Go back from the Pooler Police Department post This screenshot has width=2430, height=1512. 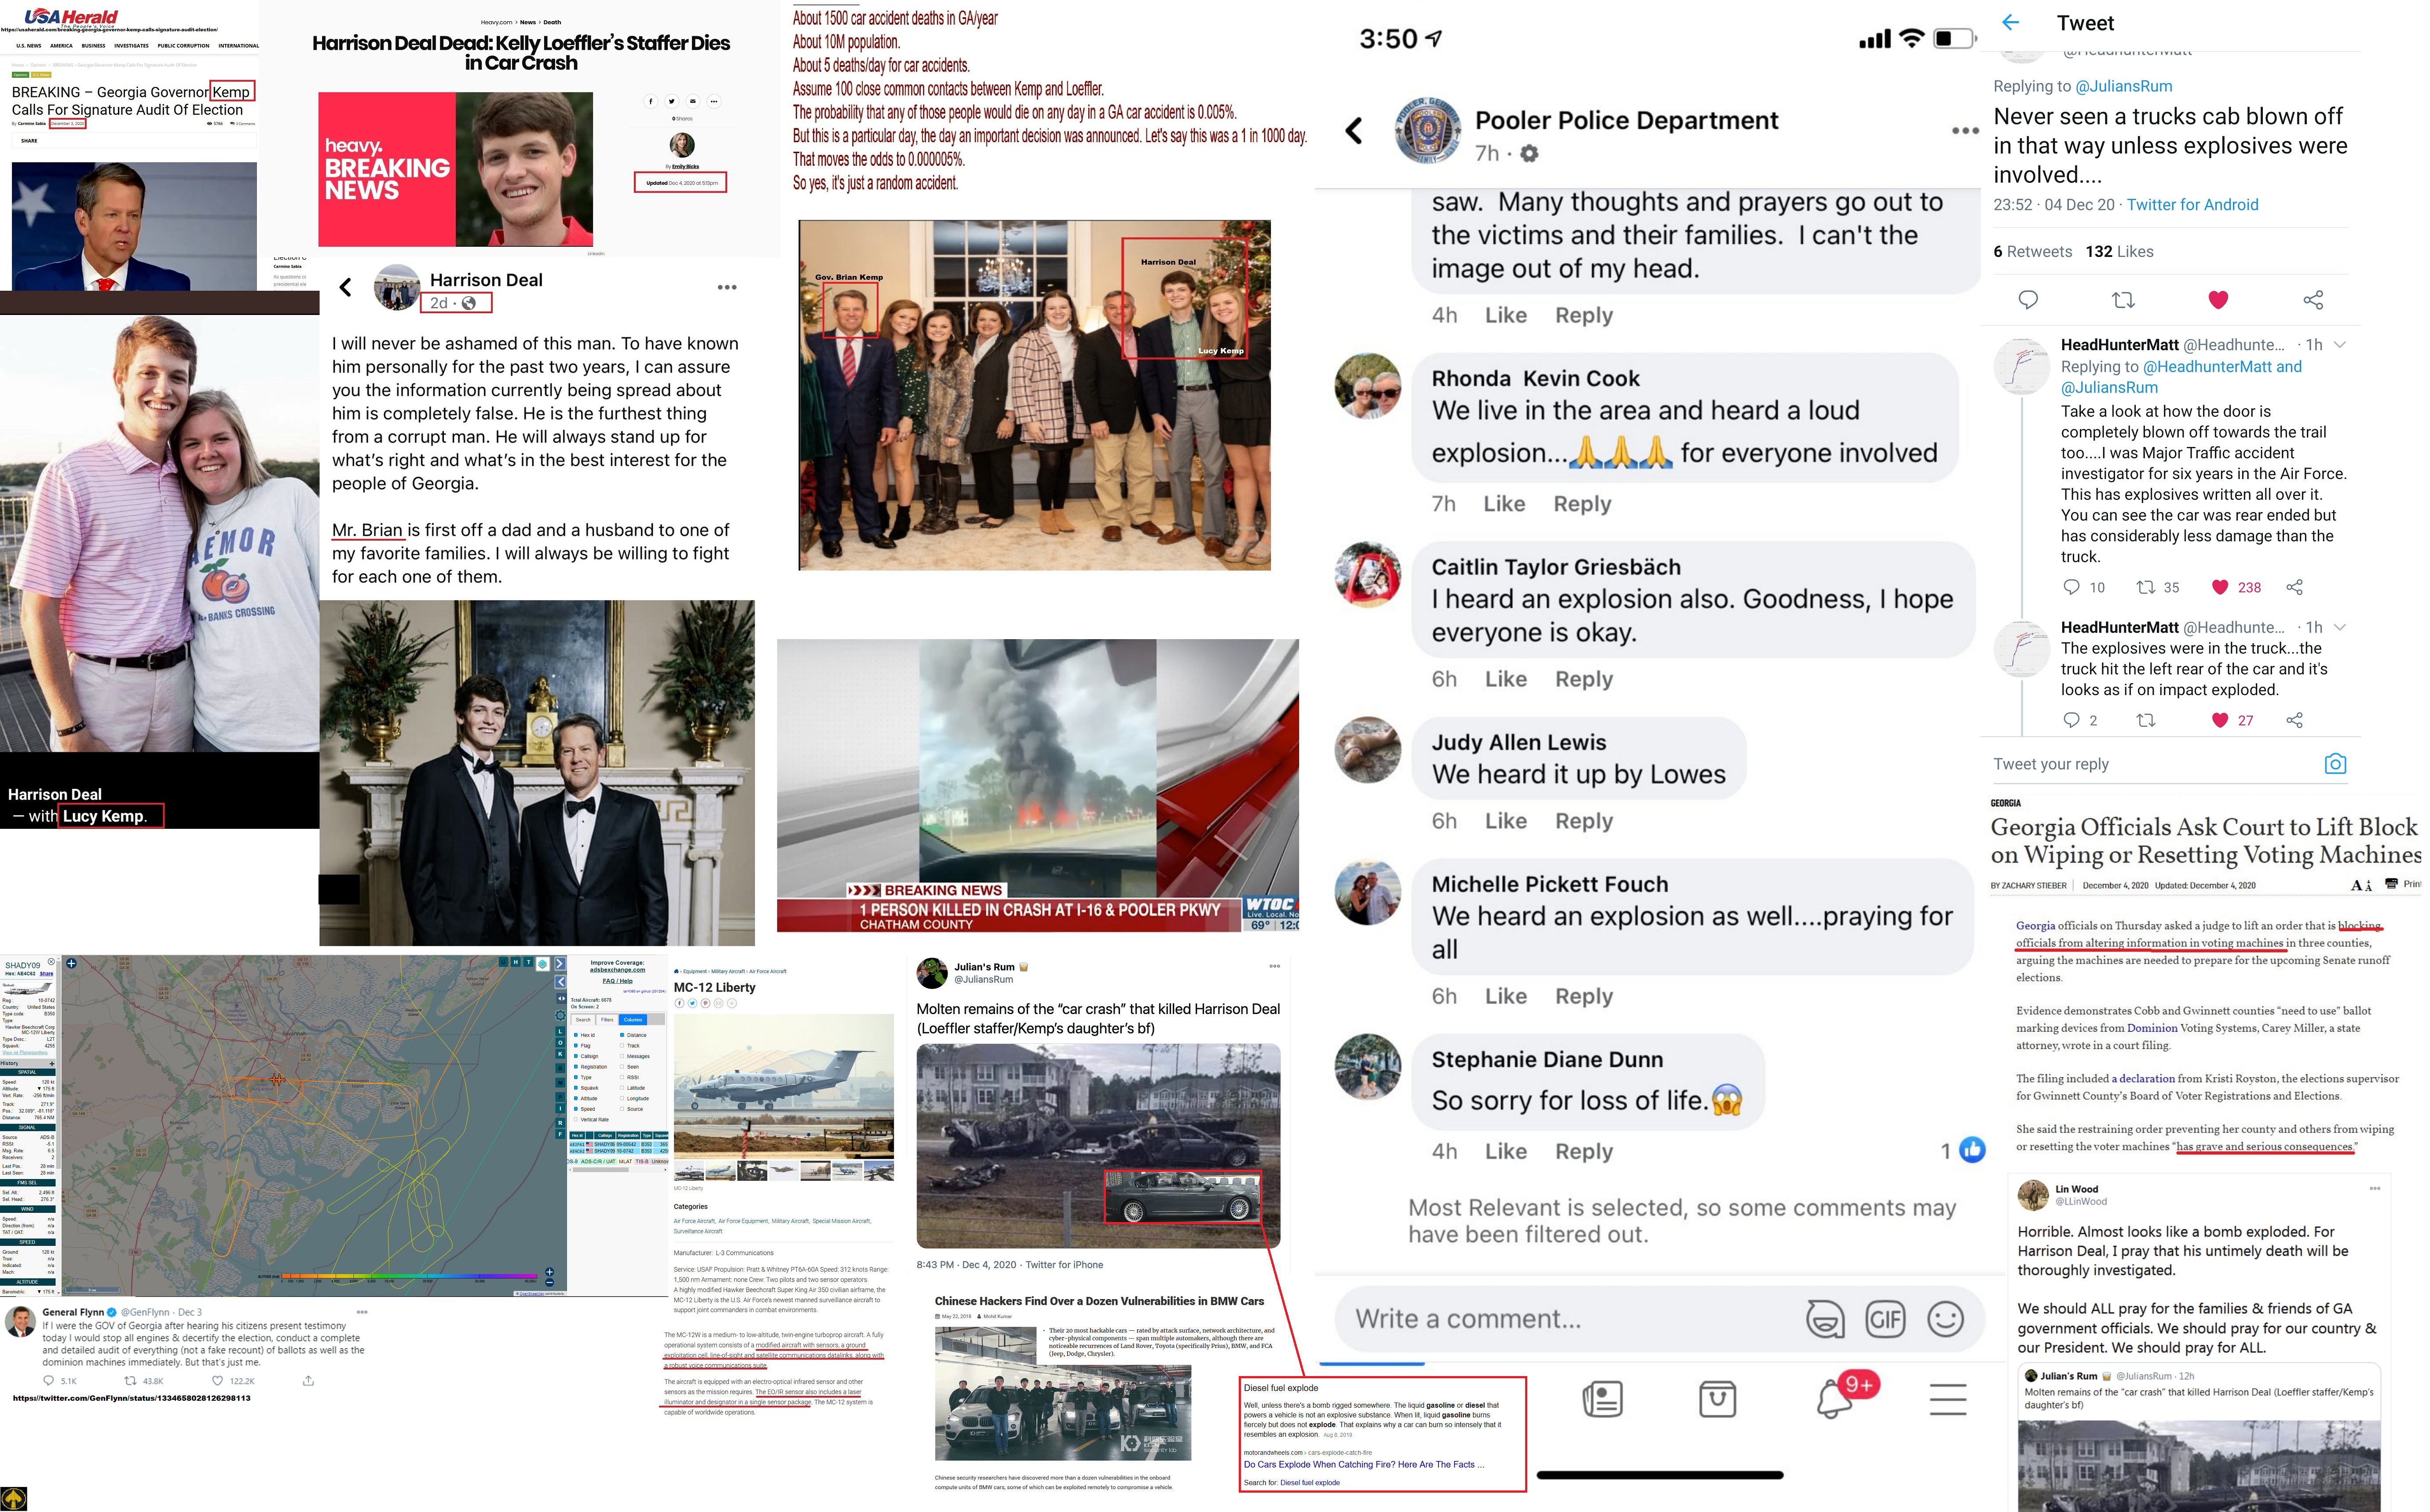click(x=1354, y=131)
